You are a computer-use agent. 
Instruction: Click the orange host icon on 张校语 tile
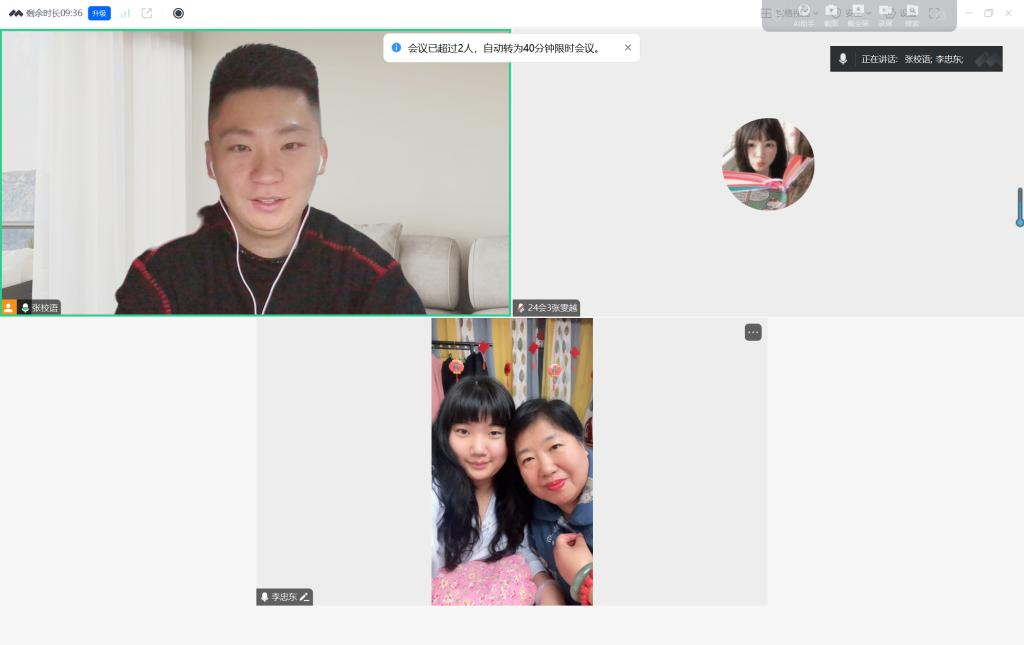click(9, 308)
